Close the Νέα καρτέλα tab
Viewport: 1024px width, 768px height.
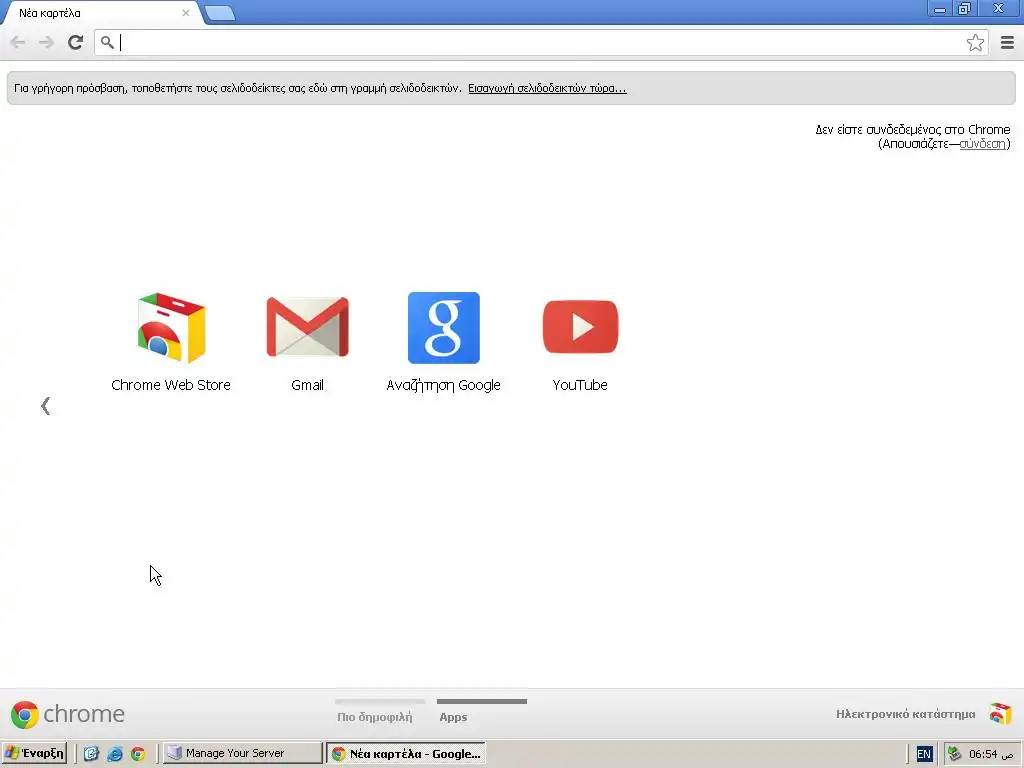[x=185, y=12]
